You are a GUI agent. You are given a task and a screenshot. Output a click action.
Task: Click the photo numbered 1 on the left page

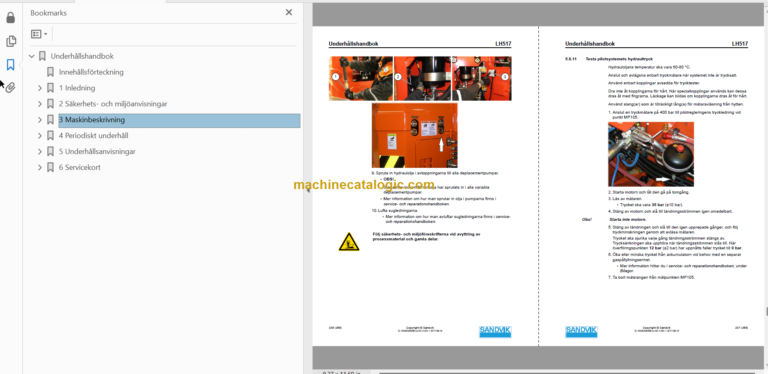[x=360, y=78]
